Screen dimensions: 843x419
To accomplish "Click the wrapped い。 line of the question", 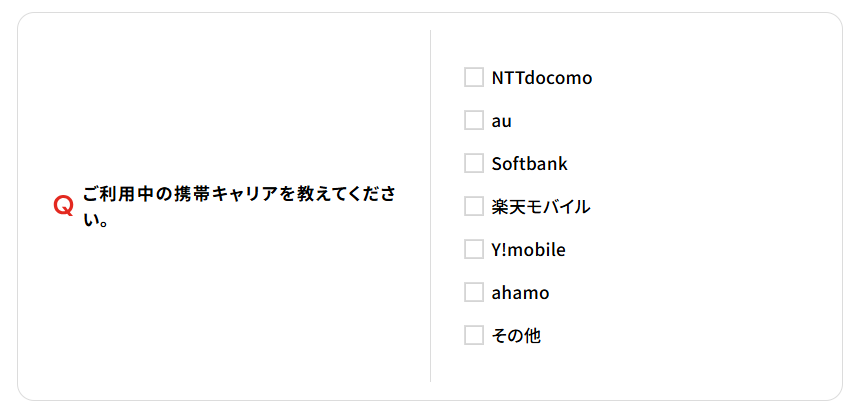I will coord(96,219).
